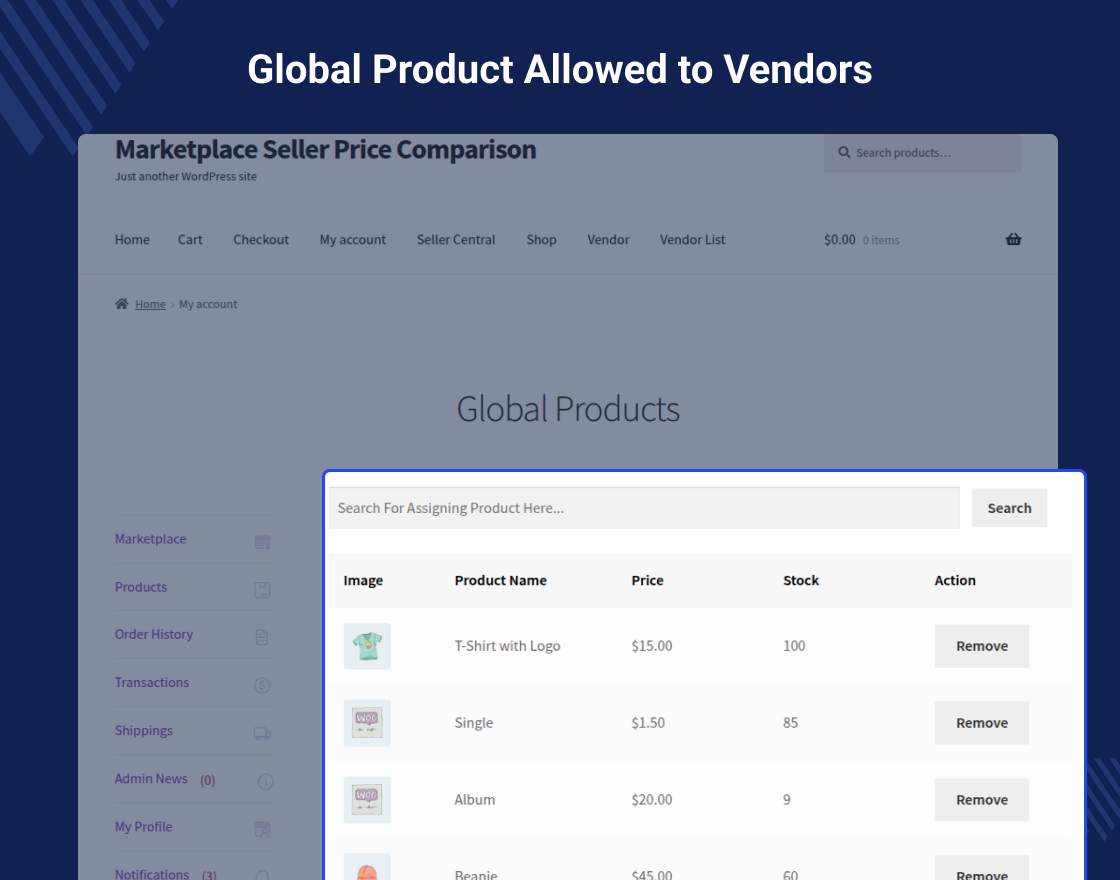
Task: Click the My Profile icon in sidebar
Action: 262,829
